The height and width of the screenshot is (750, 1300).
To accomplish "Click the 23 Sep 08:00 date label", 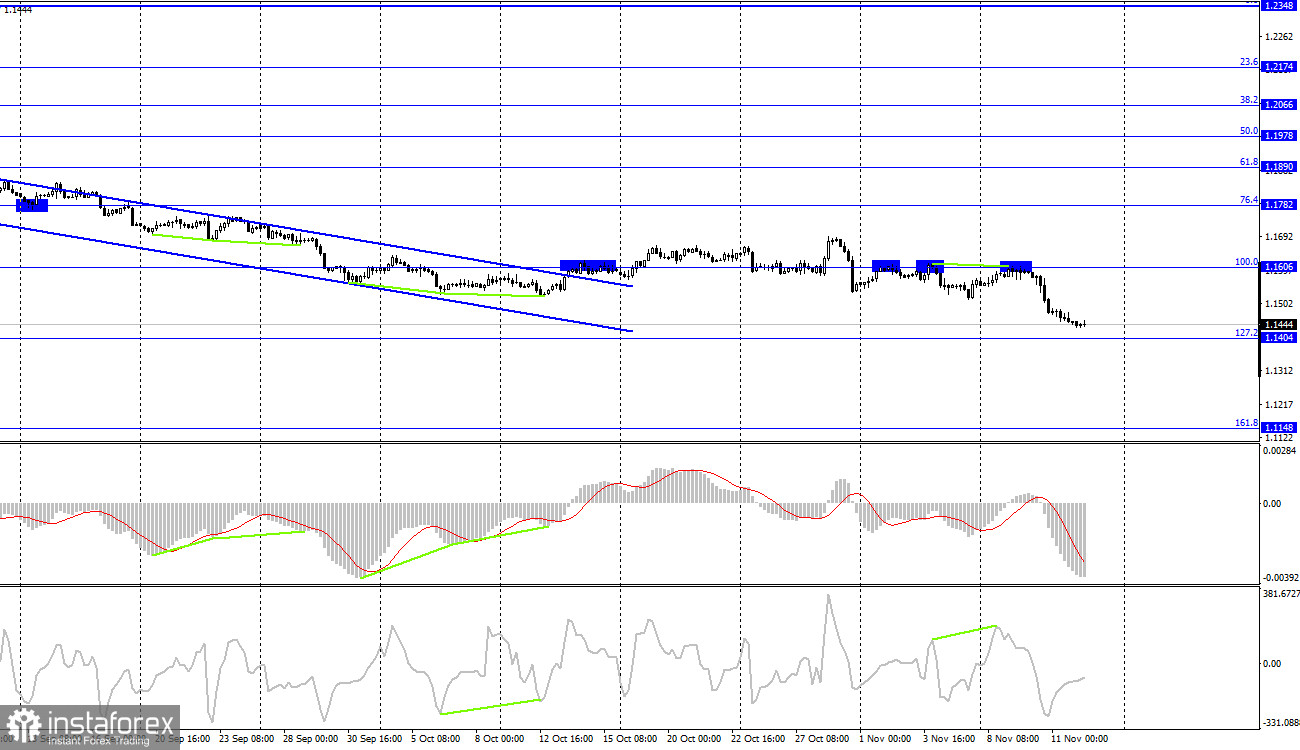I will click(x=245, y=740).
